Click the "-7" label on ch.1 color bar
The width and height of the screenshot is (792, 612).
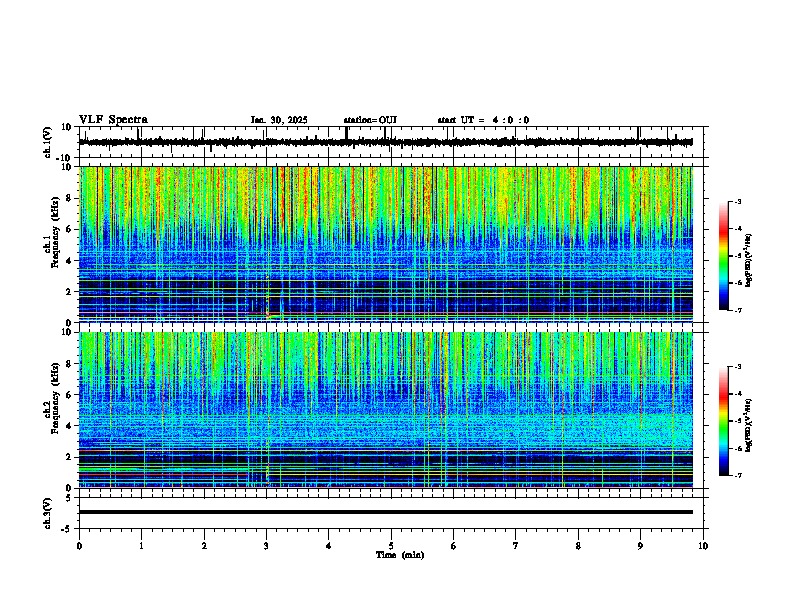point(738,310)
